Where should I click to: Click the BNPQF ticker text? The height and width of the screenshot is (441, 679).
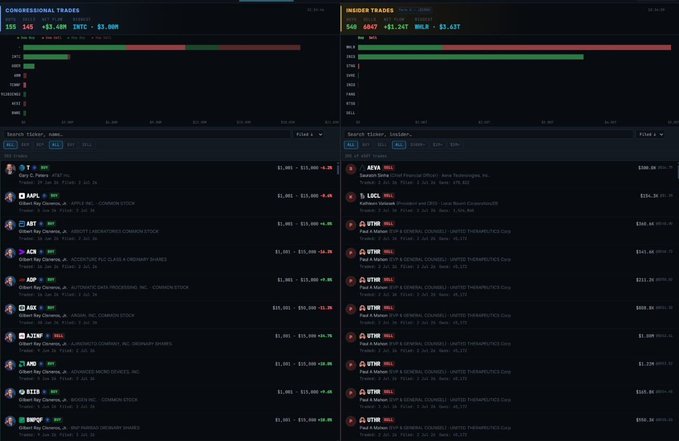(x=35, y=420)
